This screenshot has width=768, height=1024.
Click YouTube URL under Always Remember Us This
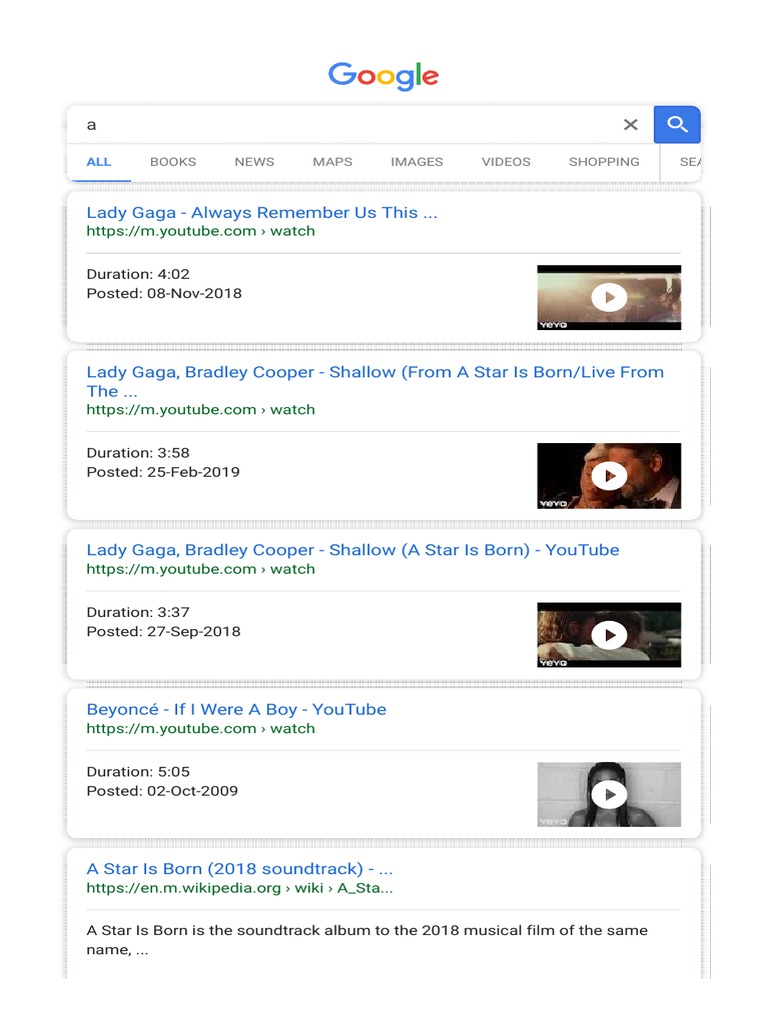click(200, 231)
